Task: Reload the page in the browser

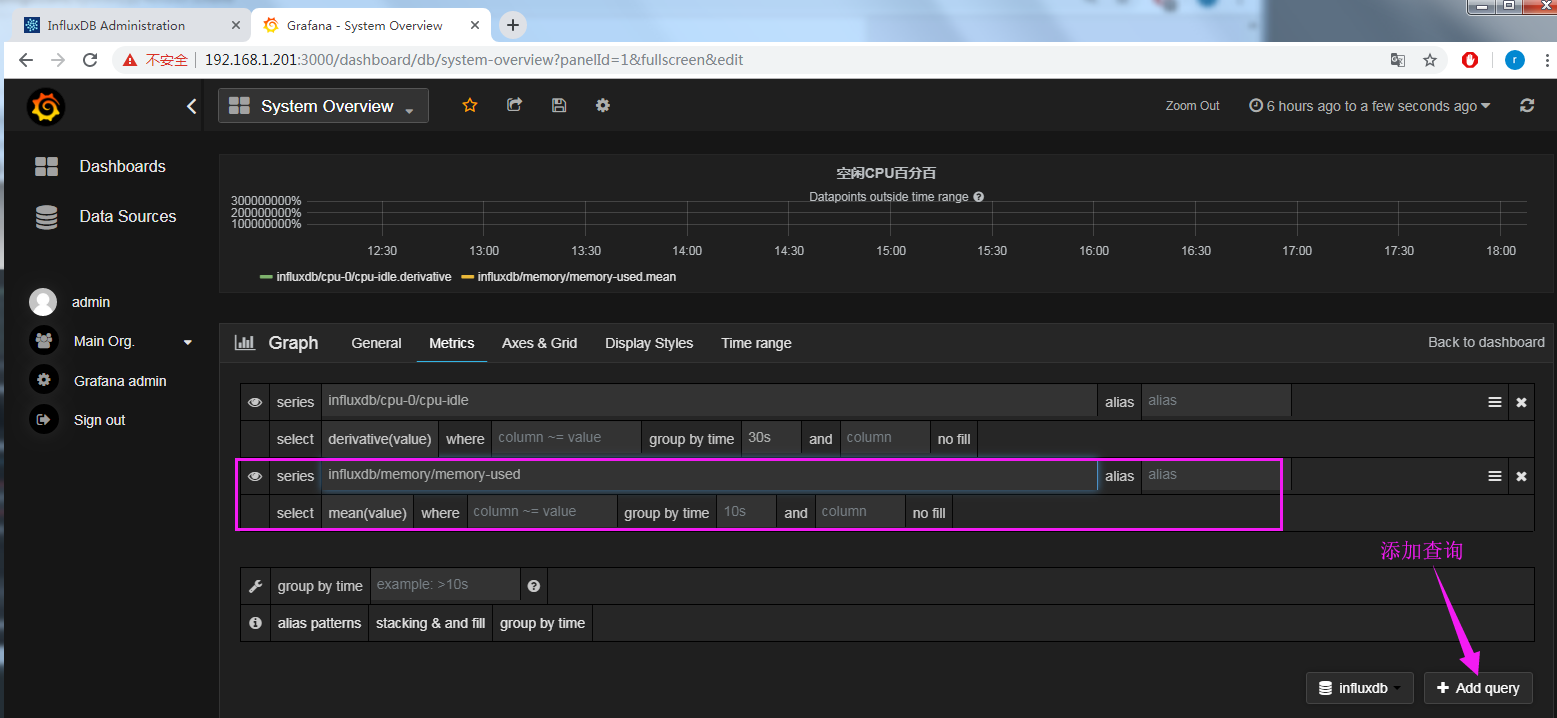Action: point(90,60)
